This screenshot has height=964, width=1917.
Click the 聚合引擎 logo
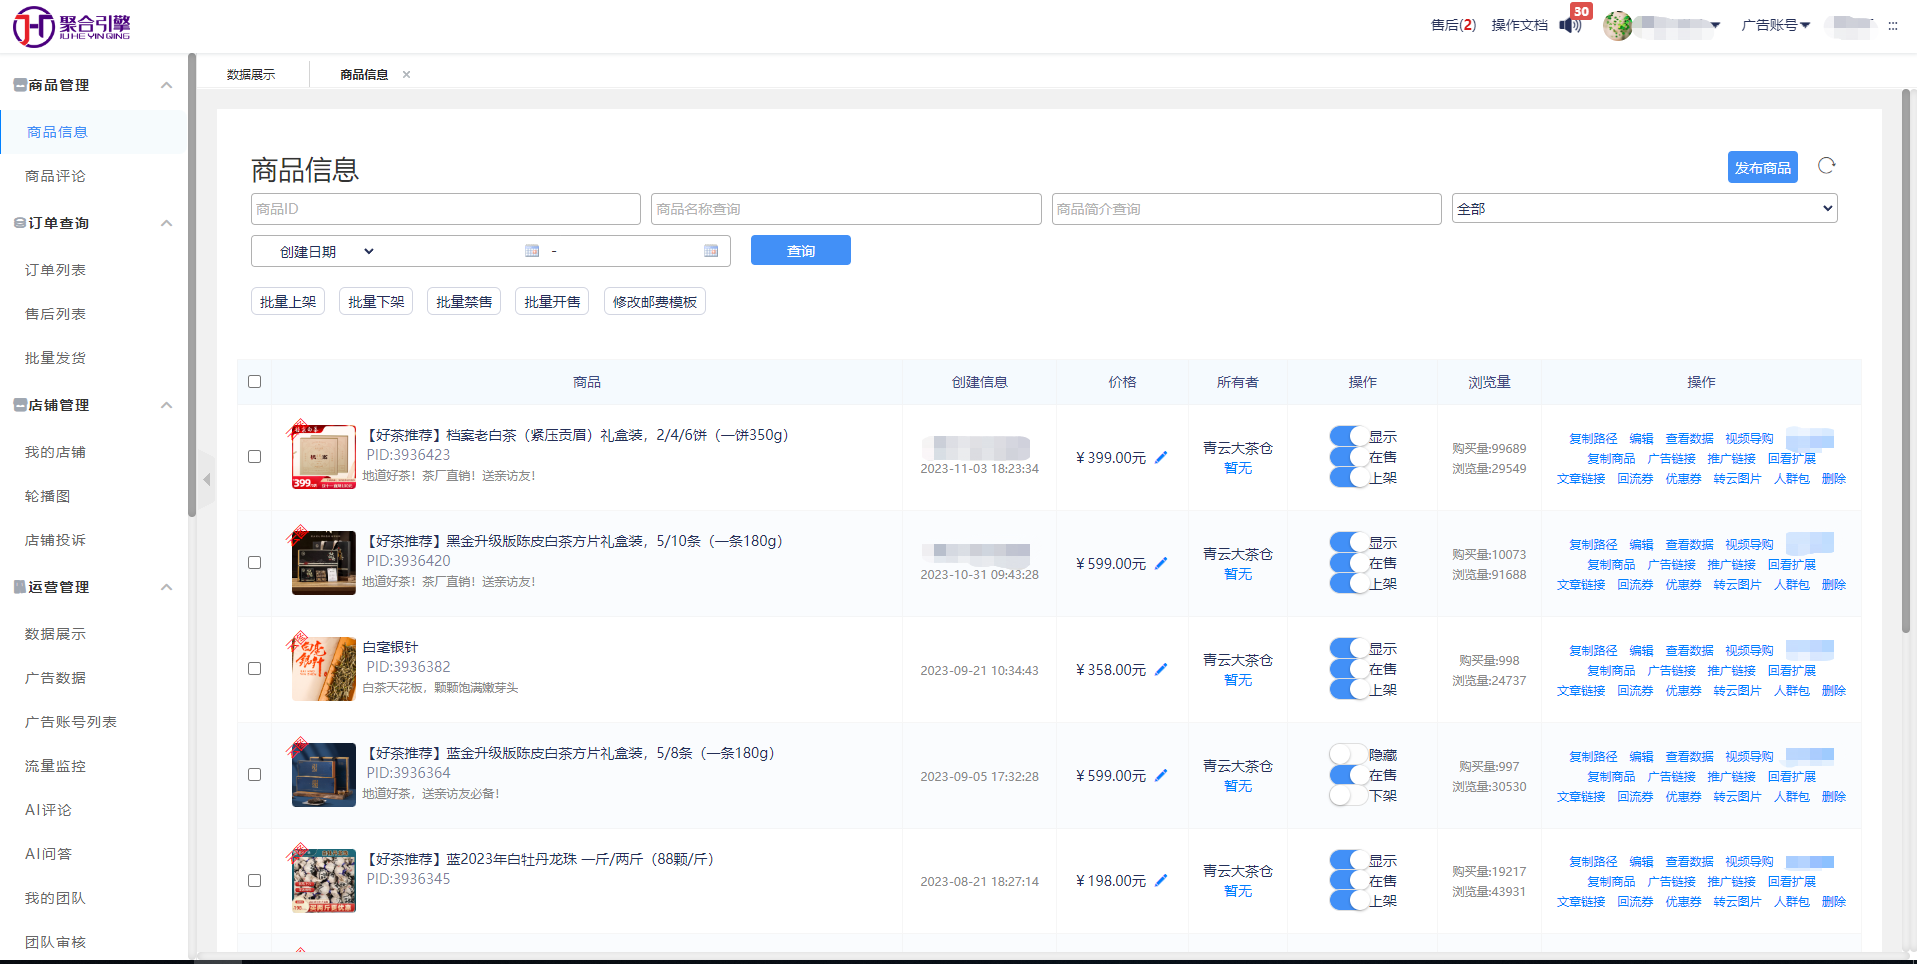point(72,26)
